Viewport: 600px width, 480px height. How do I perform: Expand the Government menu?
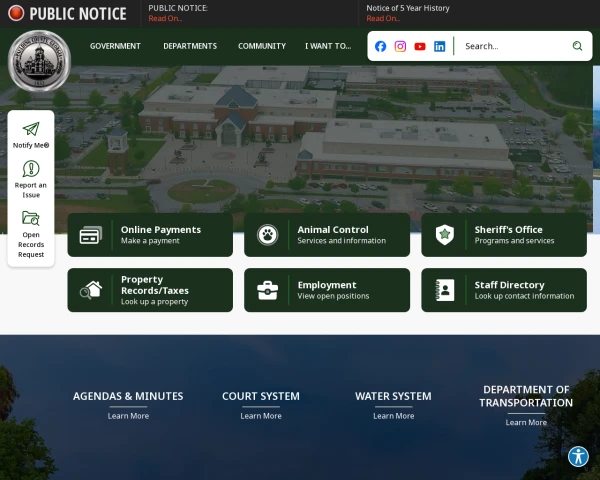click(x=115, y=46)
